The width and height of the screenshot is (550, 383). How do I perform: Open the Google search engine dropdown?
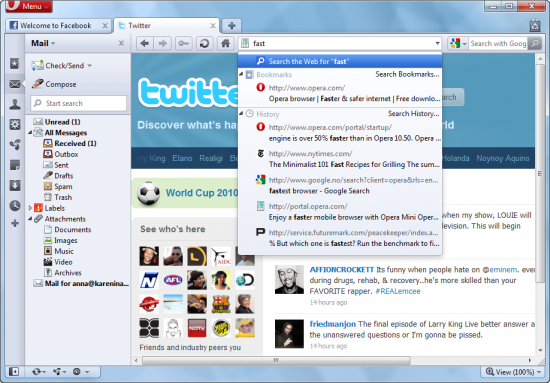(x=458, y=43)
